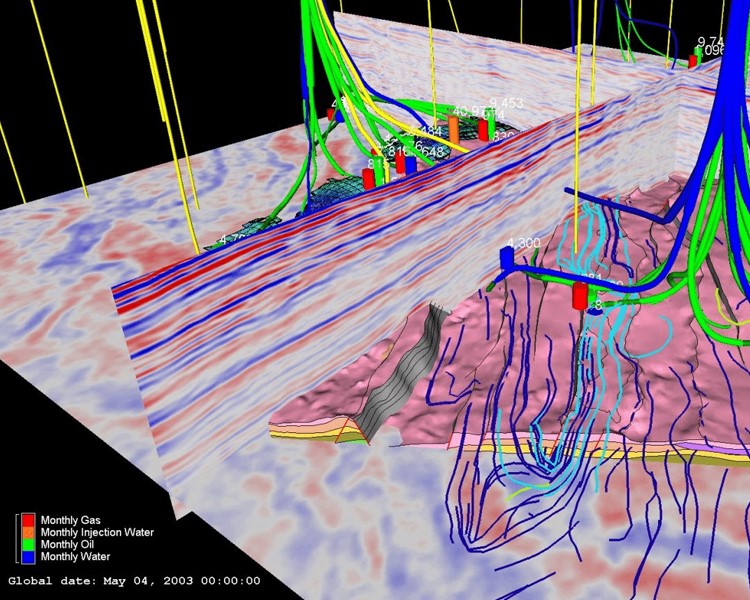Select the Monthly Injection Water legend label
The image size is (750, 600).
point(96,532)
